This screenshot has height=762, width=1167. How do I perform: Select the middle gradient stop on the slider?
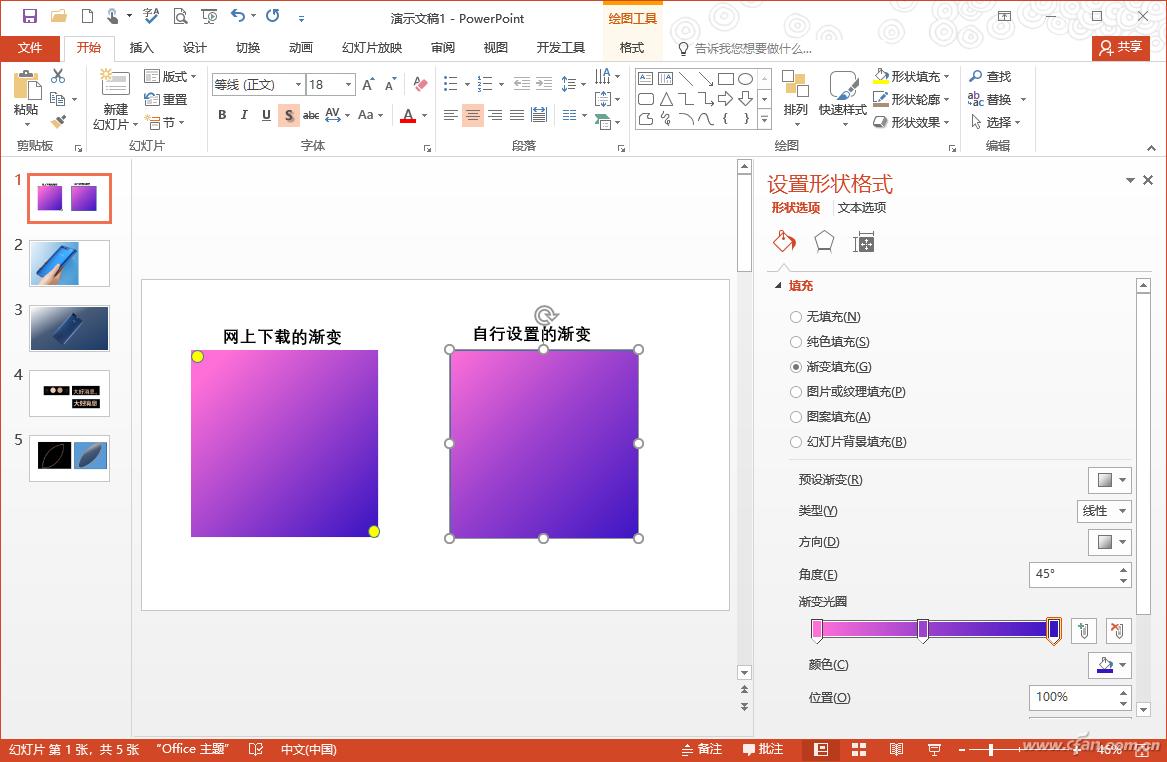pyautogui.click(x=921, y=630)
